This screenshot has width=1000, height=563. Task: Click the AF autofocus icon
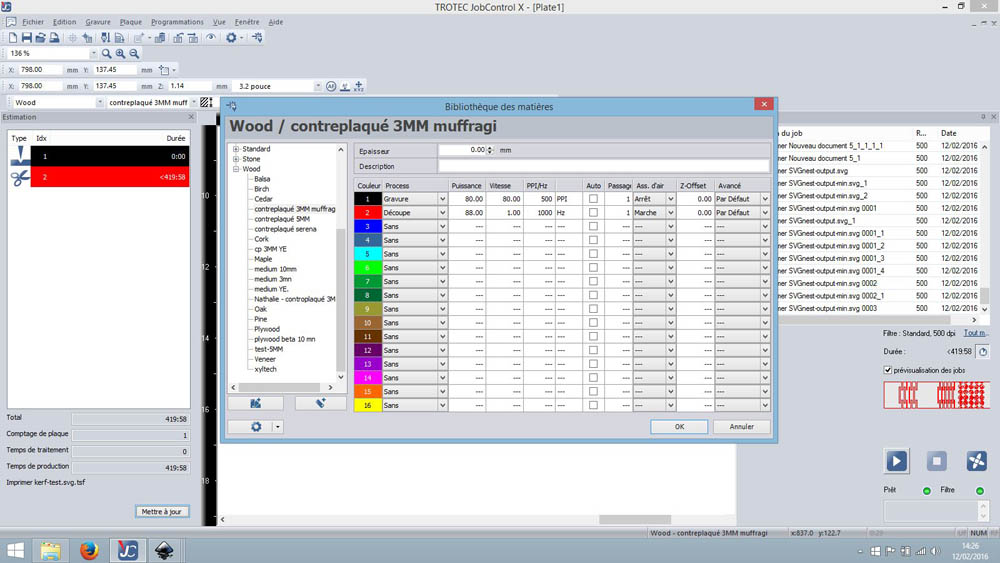[x=331, y=86]
